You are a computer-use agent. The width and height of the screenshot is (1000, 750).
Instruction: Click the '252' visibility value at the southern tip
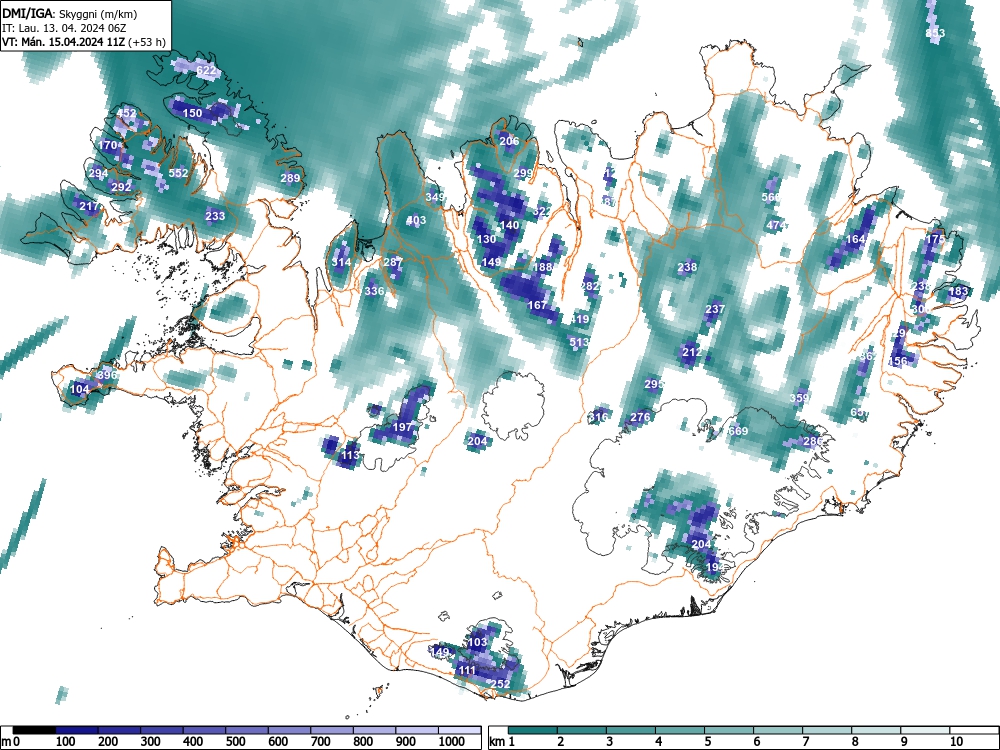(x=501, y=684)
